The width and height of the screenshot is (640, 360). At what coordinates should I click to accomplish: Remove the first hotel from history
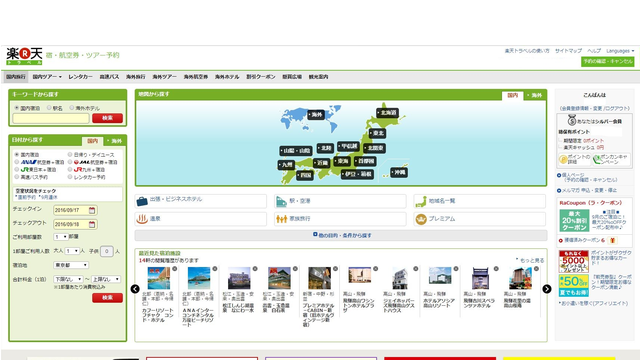[x=175, y=269]
